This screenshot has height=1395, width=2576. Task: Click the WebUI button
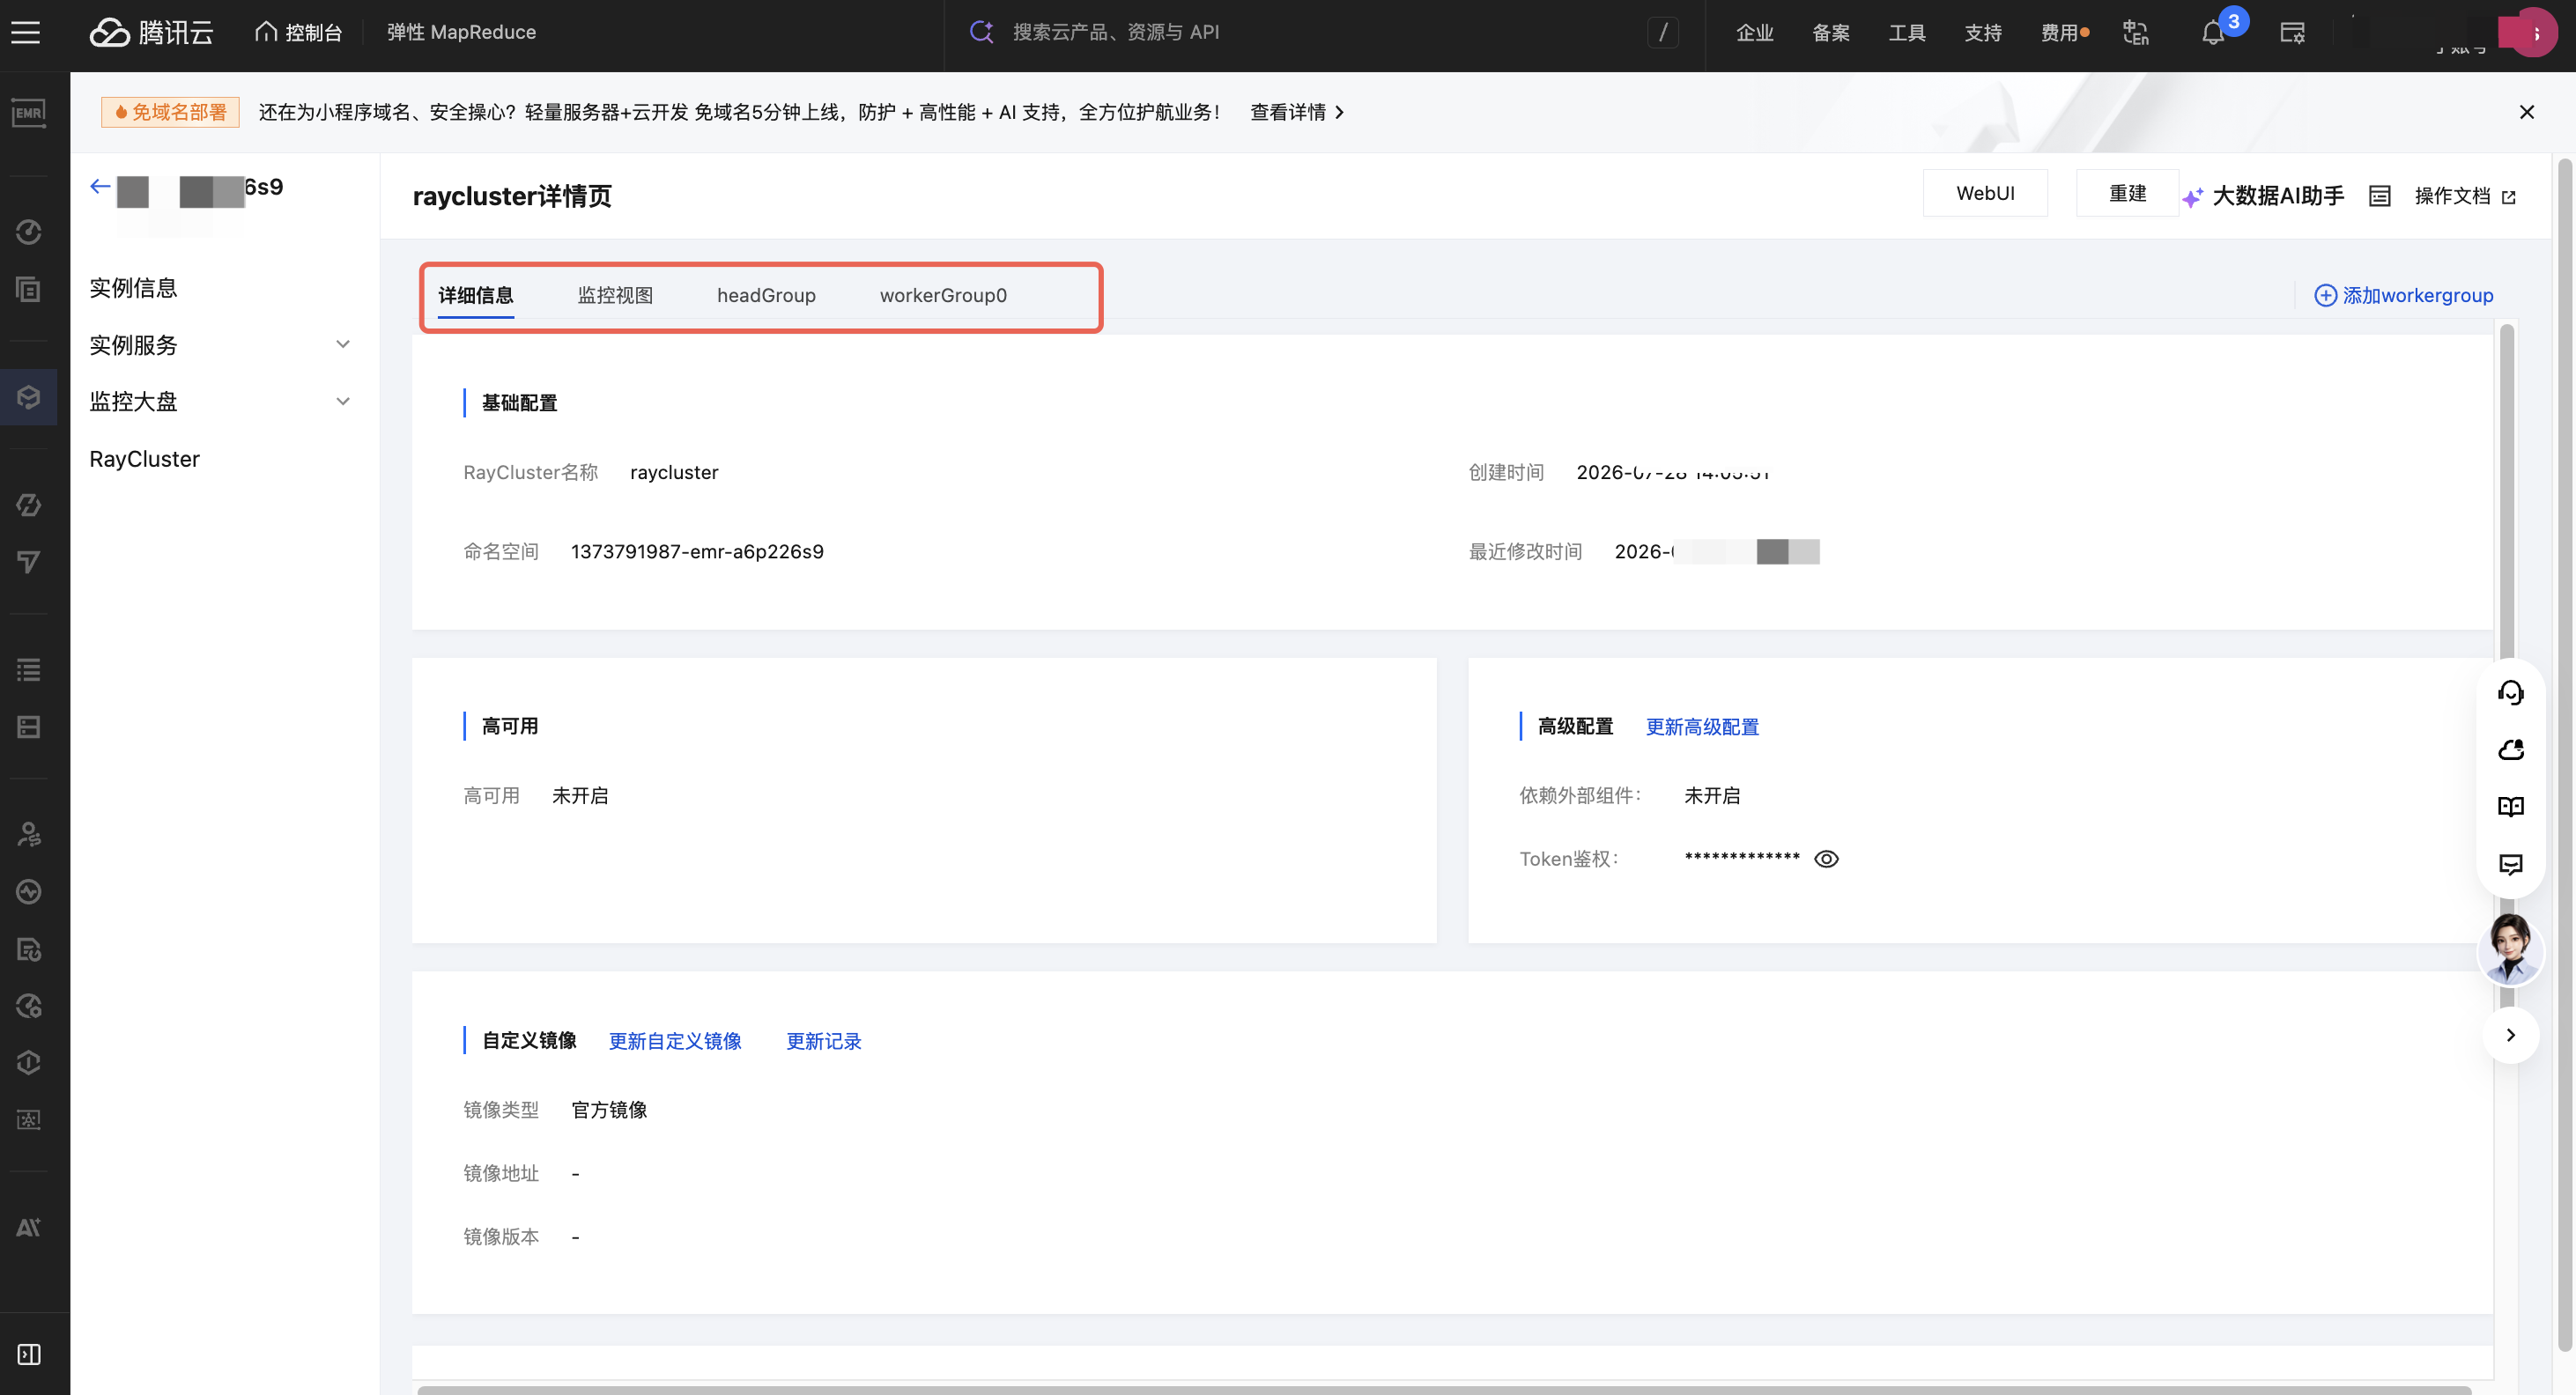pos(1985,193)
